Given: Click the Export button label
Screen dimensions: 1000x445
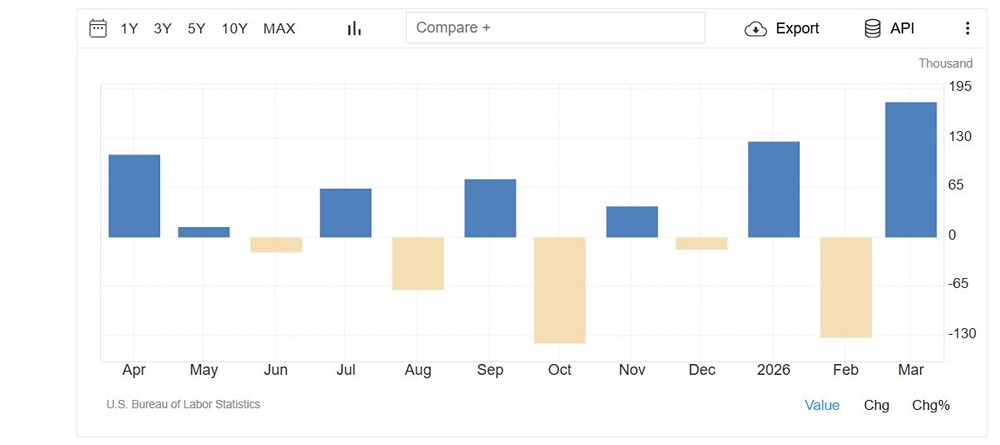Looking at the screenshot, I should coord(797,28).
